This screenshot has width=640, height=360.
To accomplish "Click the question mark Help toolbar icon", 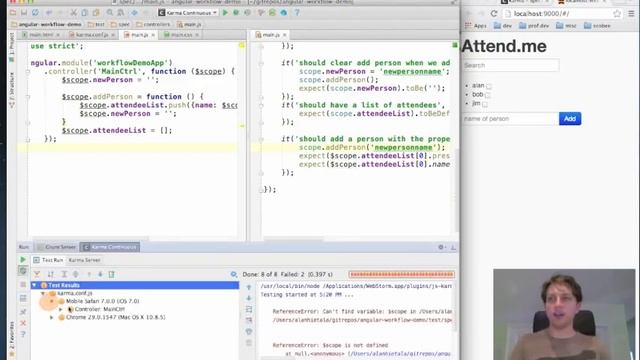I will 297,13.
